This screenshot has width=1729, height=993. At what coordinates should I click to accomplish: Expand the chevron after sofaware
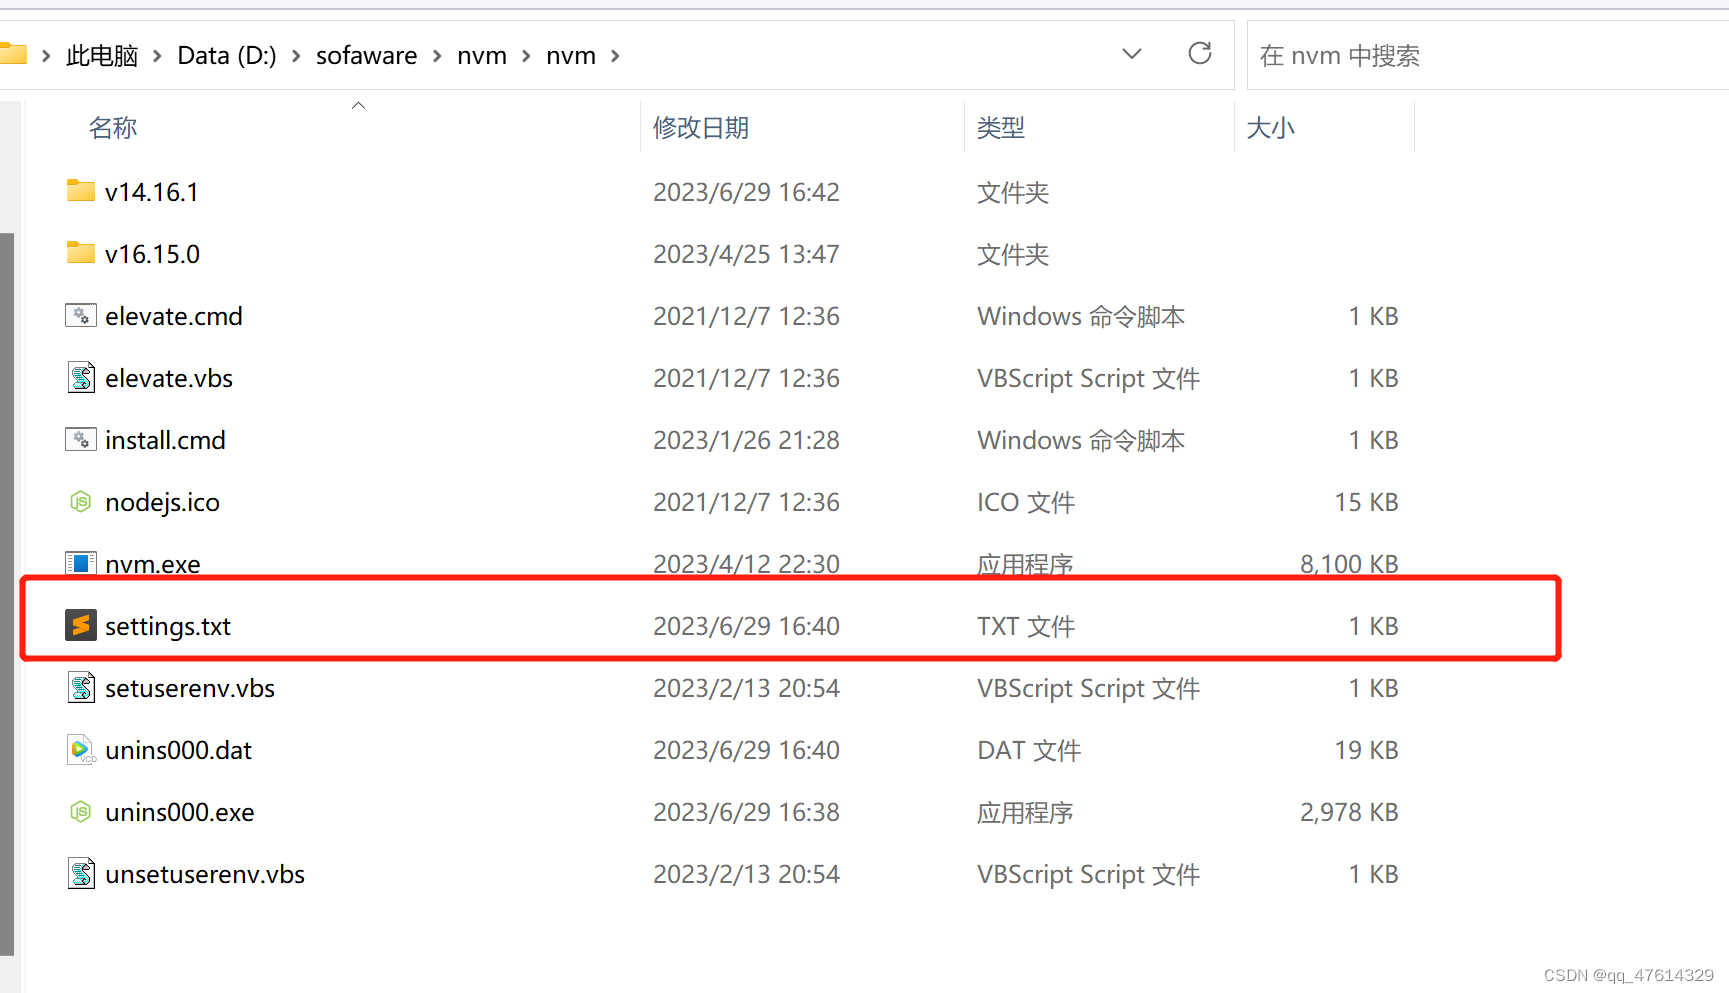(437, 56)
